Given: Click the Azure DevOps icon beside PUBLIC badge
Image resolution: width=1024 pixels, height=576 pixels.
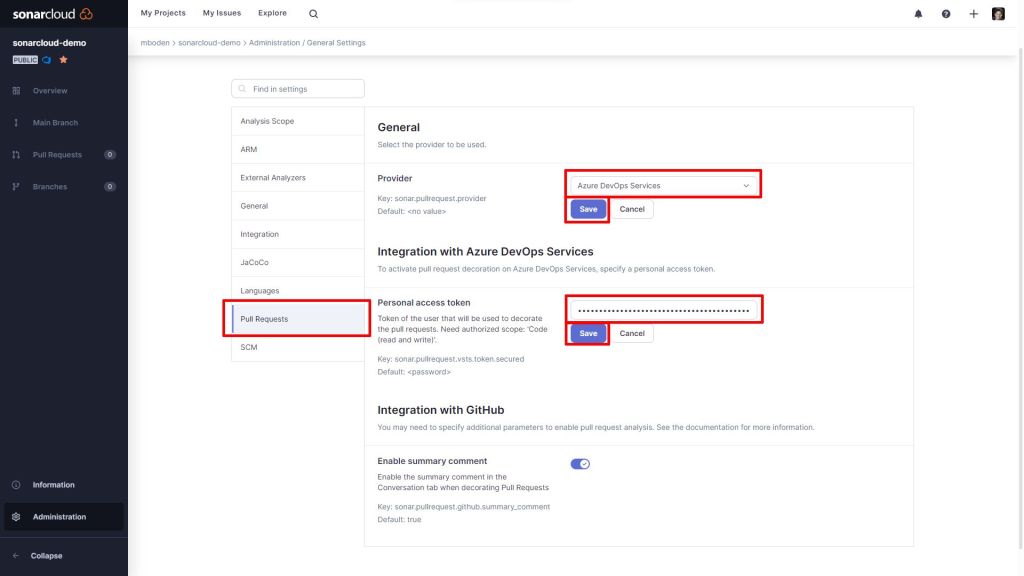Looking at the screenshot, I should pos(47,59).
